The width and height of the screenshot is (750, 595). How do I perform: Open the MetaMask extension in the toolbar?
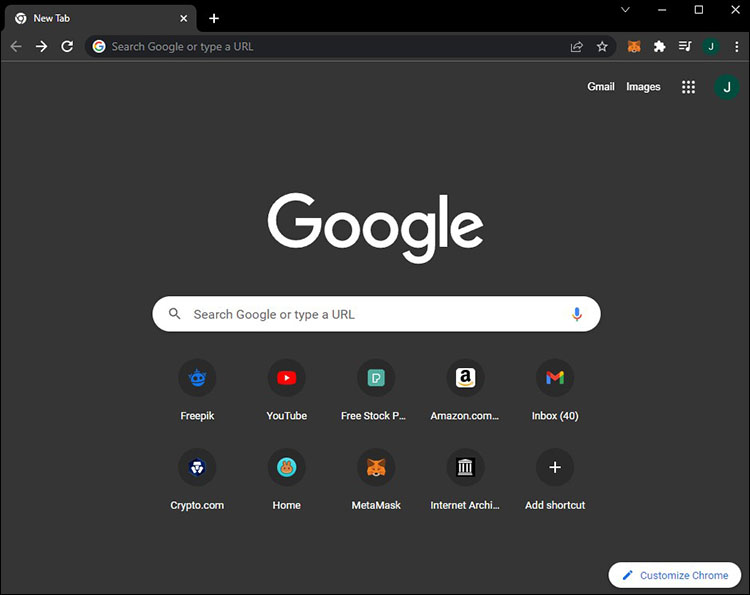(634, 46)
